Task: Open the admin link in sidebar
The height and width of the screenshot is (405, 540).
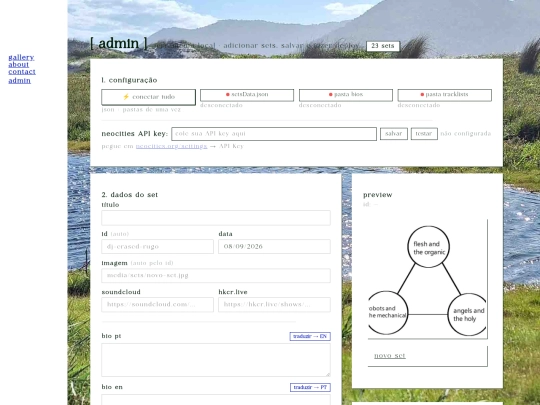Action: click(x=19, y=80)
